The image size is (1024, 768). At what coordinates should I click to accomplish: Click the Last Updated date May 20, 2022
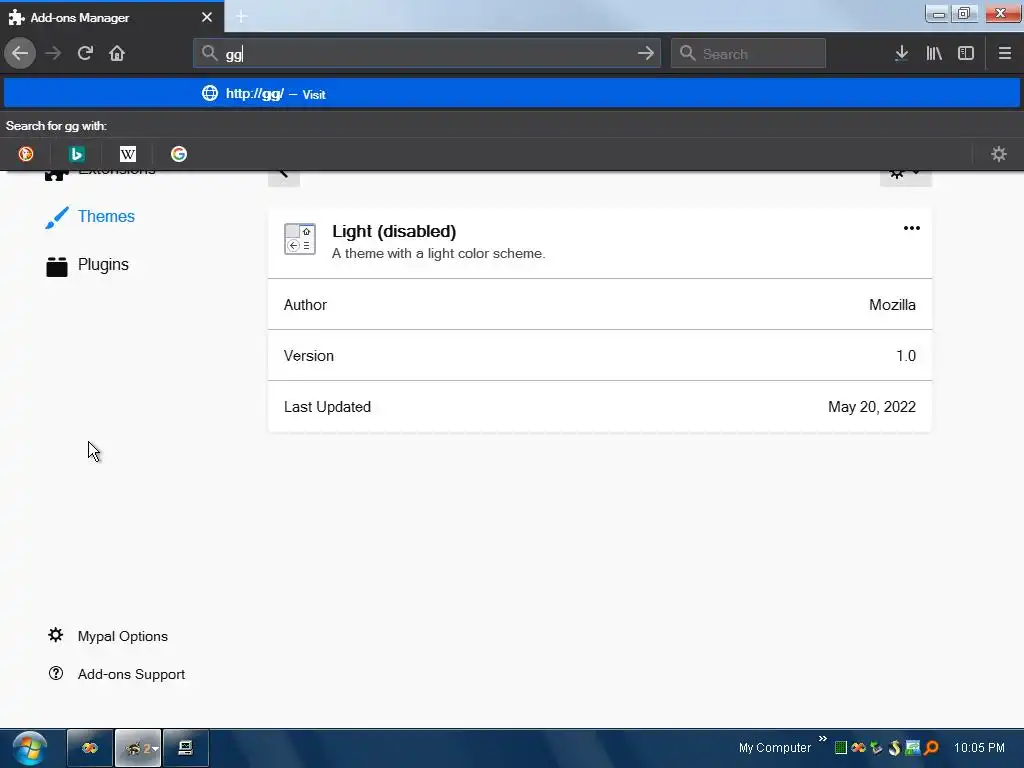pyautogui.click(x=872, y=407)
